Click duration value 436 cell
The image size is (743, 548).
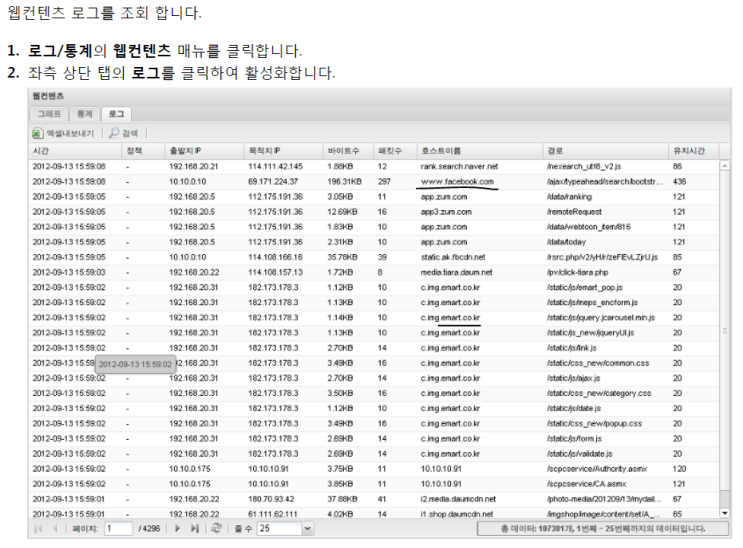(679, 182)
